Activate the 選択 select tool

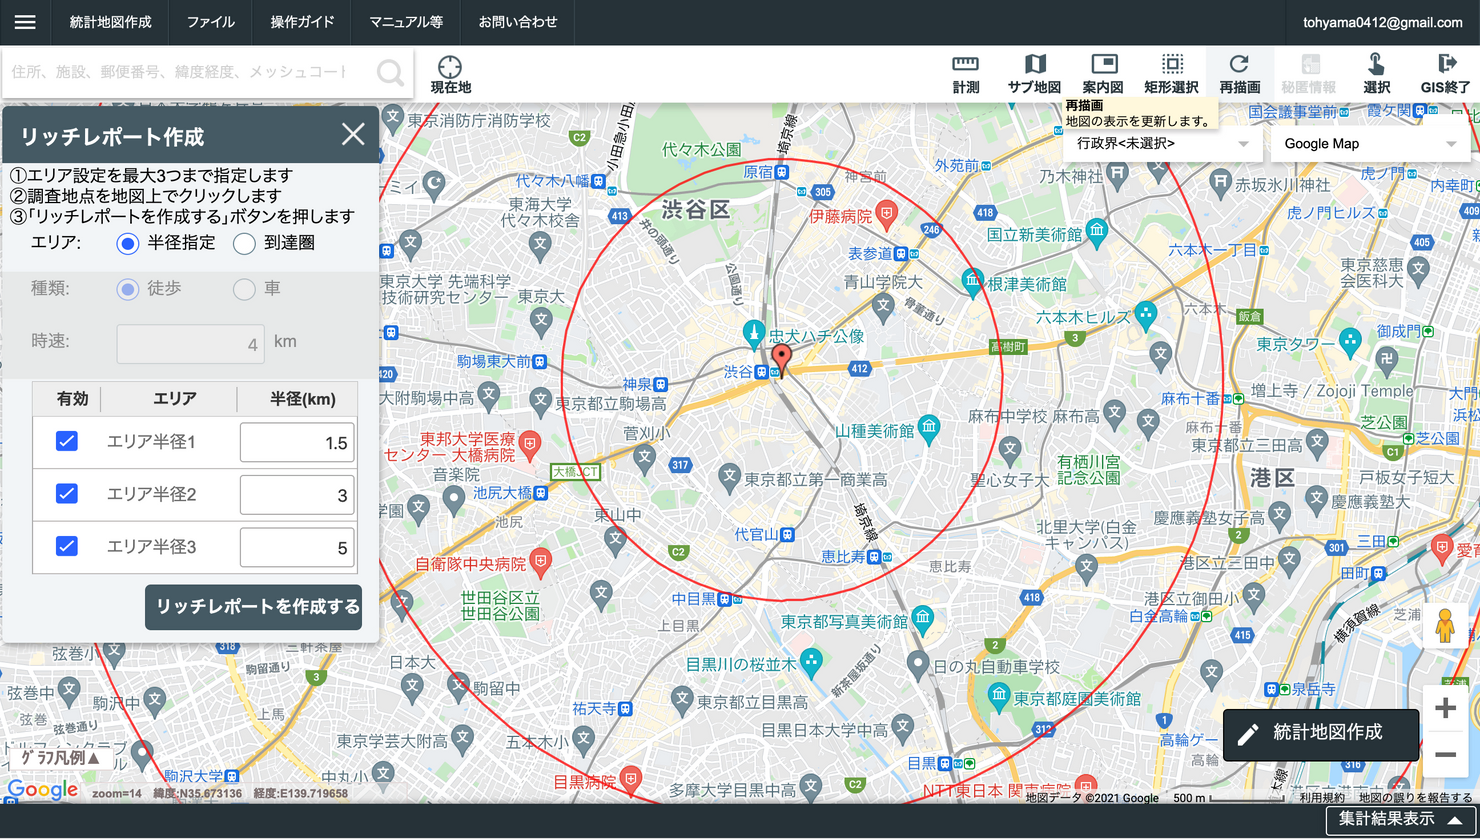point(1377,74)
